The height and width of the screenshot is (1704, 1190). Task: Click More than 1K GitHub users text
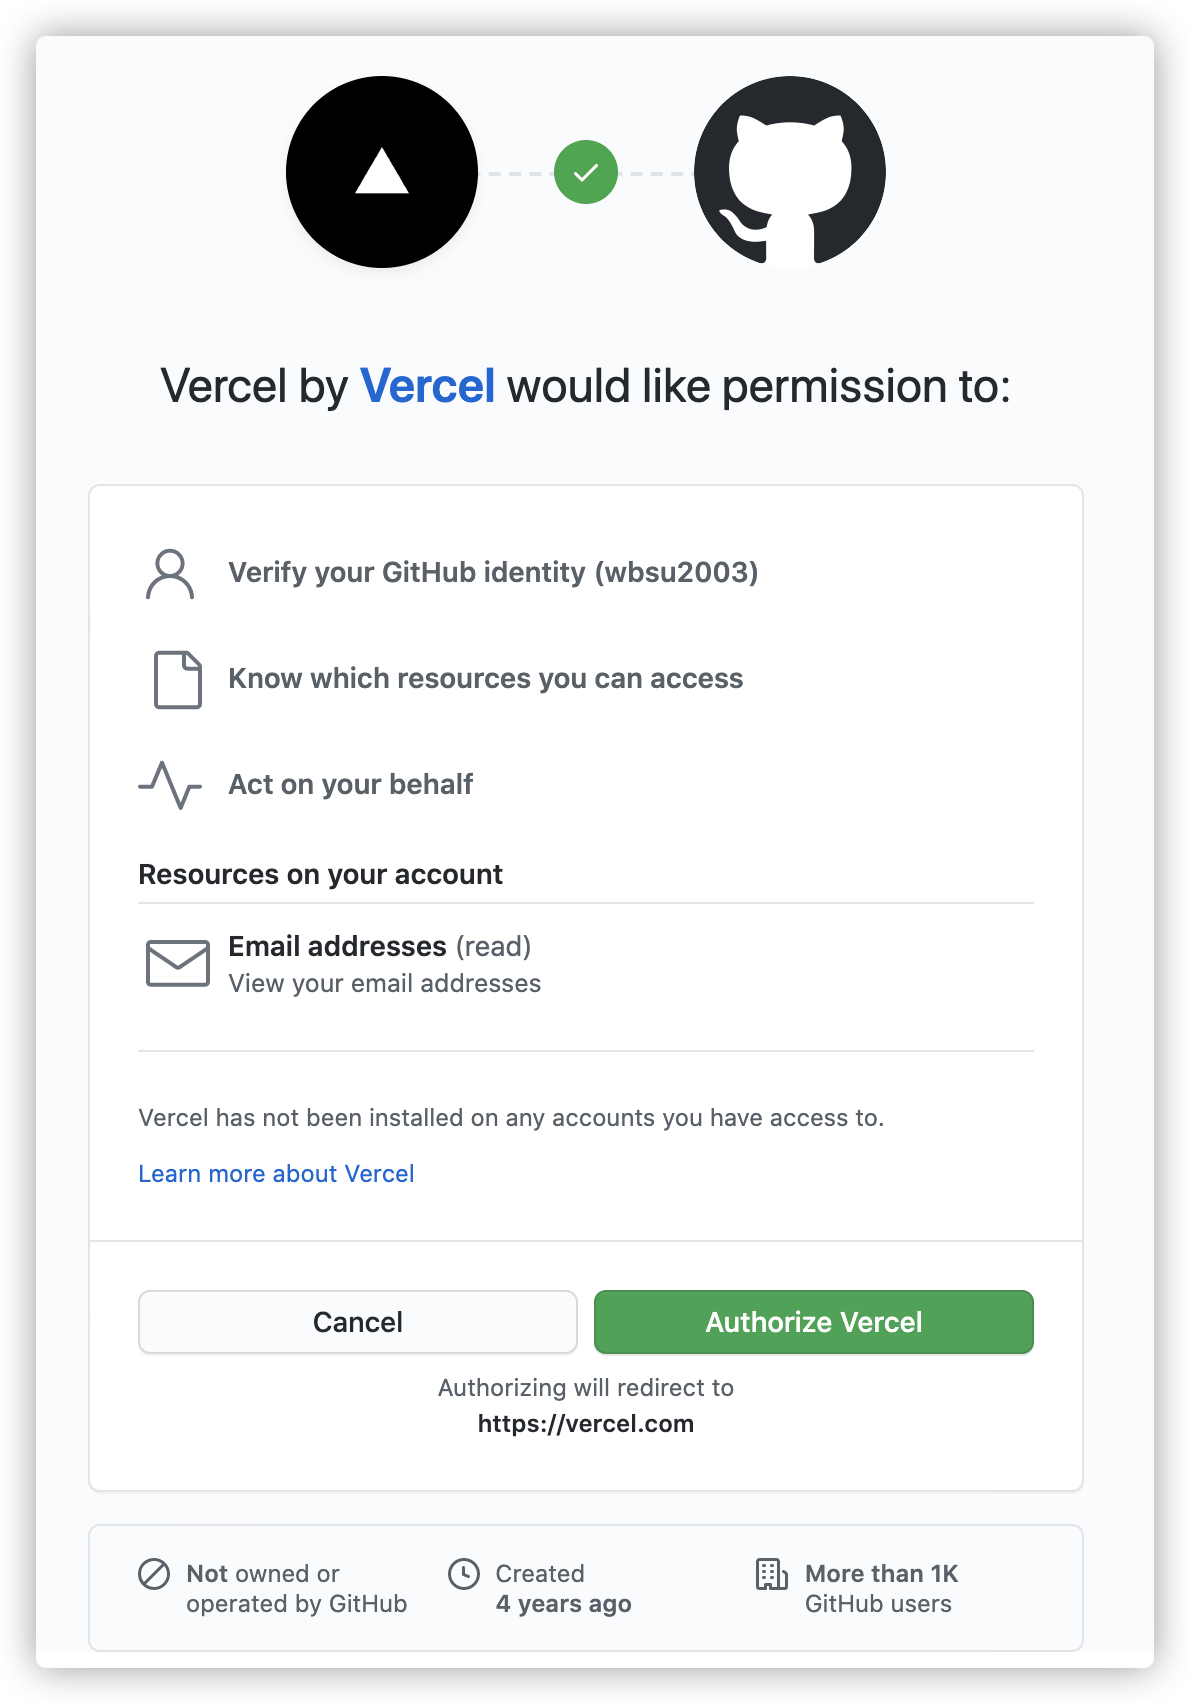point(881,1588)
